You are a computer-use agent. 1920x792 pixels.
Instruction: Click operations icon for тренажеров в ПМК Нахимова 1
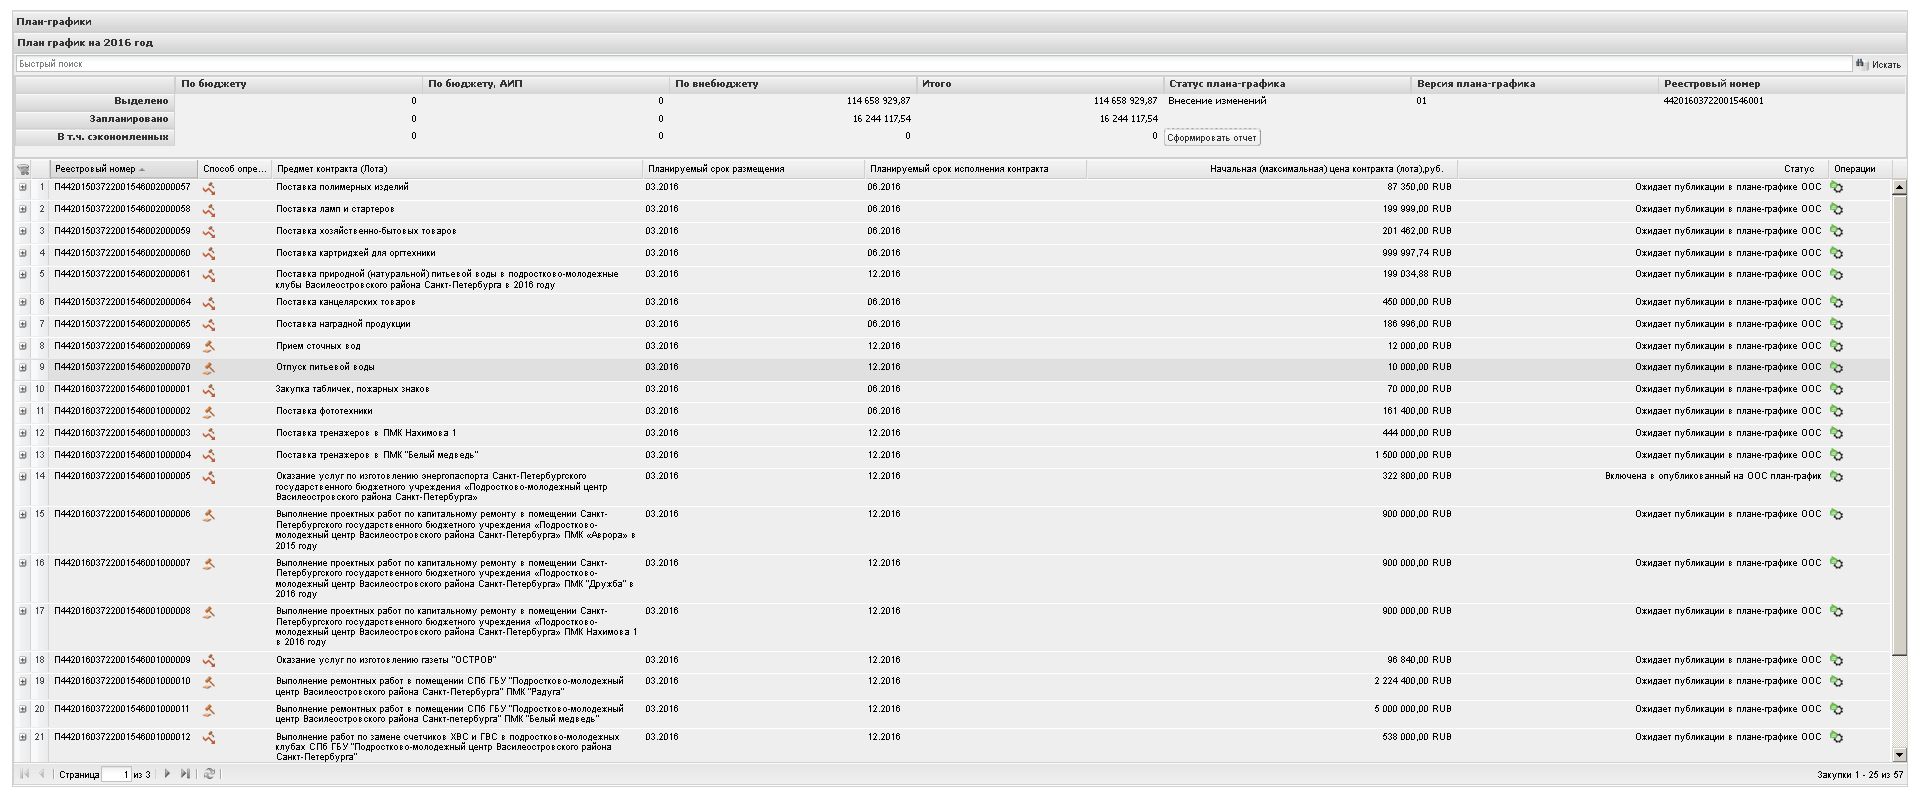coord(1836,434)
